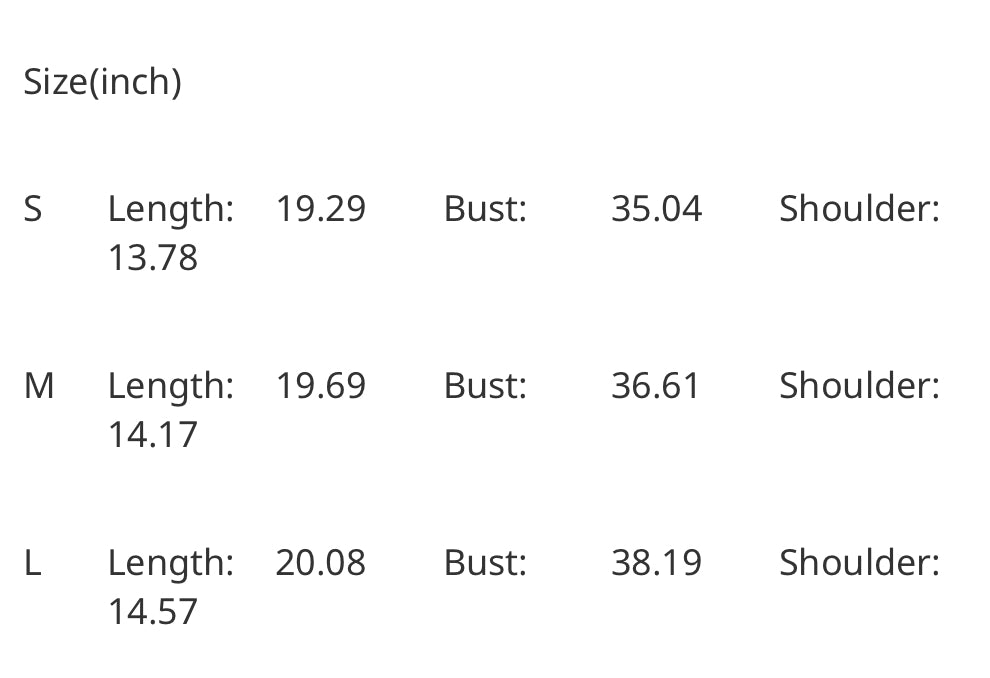The image size is (990, 678).
Task: Click the 38.19 bust value
Action: tap(656, 563)
